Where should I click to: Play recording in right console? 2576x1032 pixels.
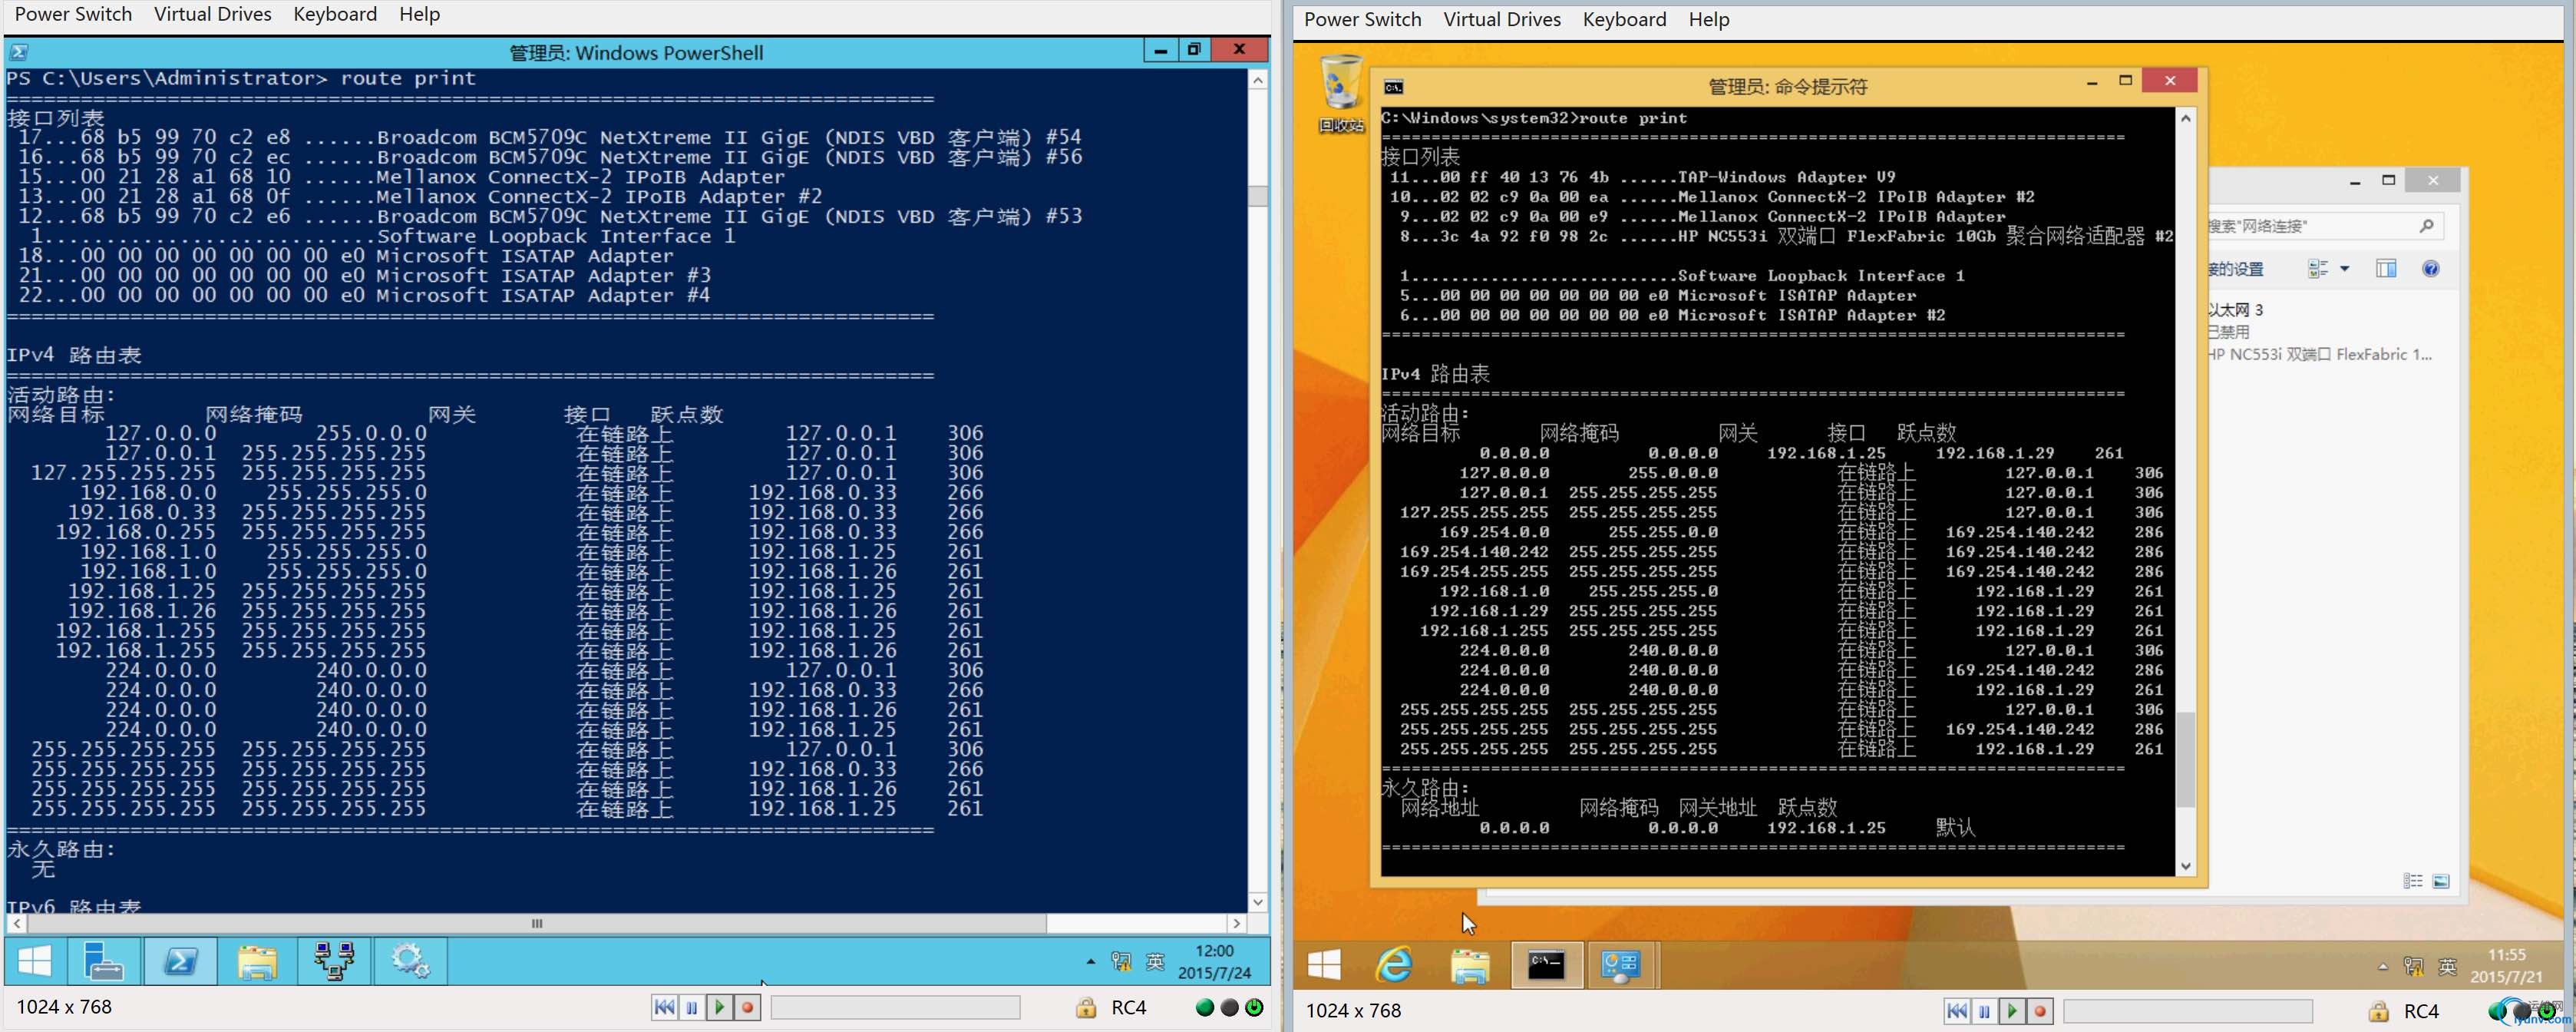pos(2012,1012)
